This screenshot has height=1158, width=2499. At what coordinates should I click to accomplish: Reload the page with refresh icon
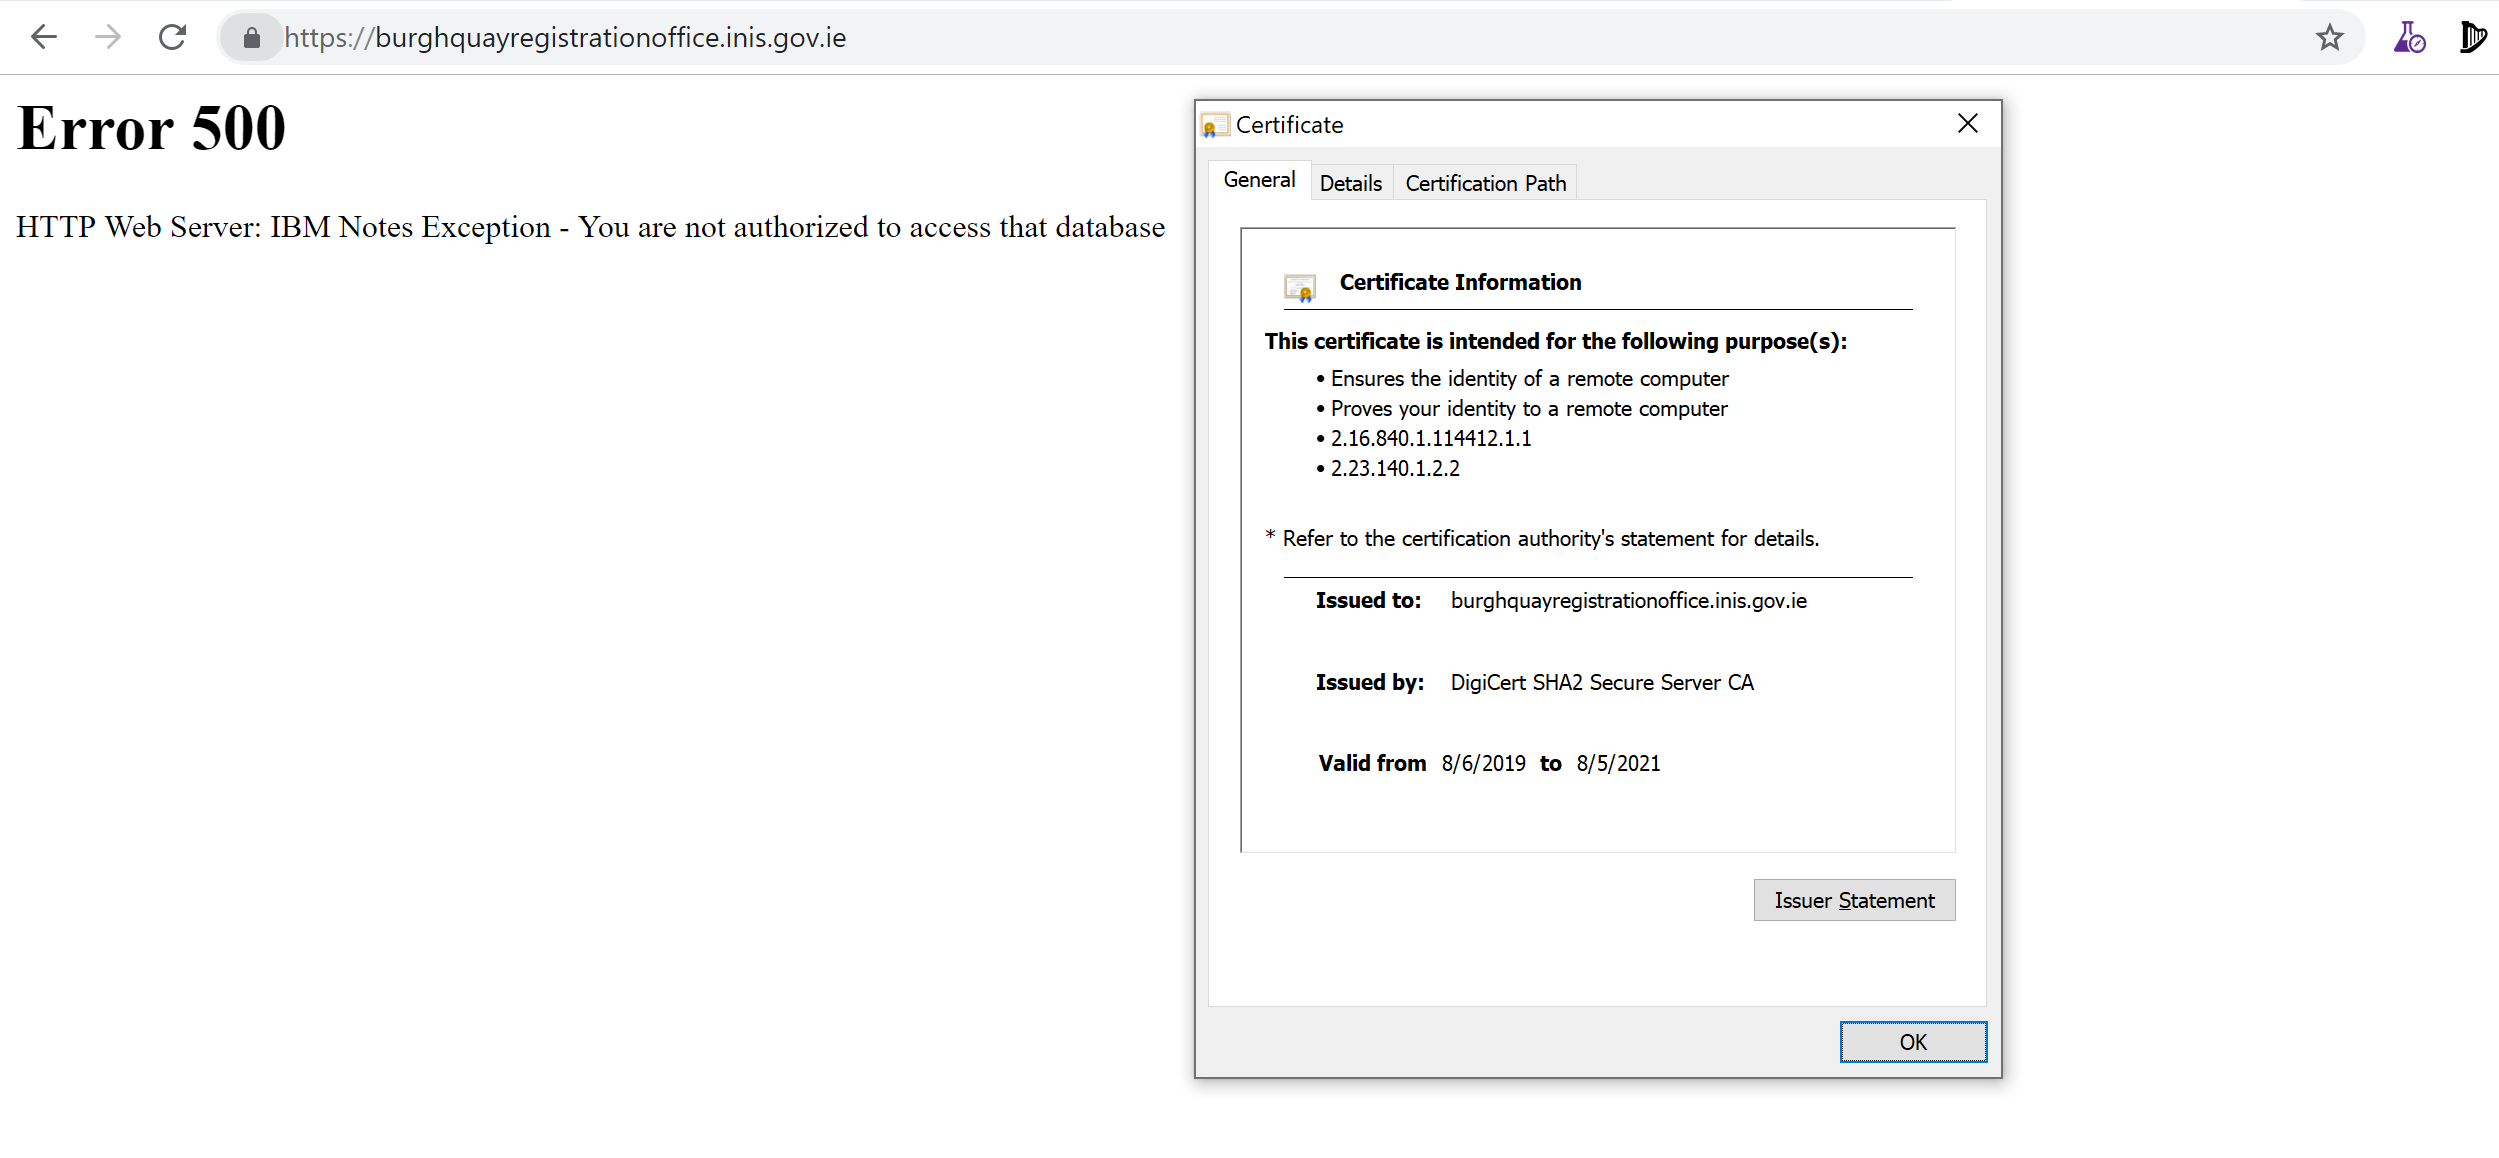[x=173, y=38]
